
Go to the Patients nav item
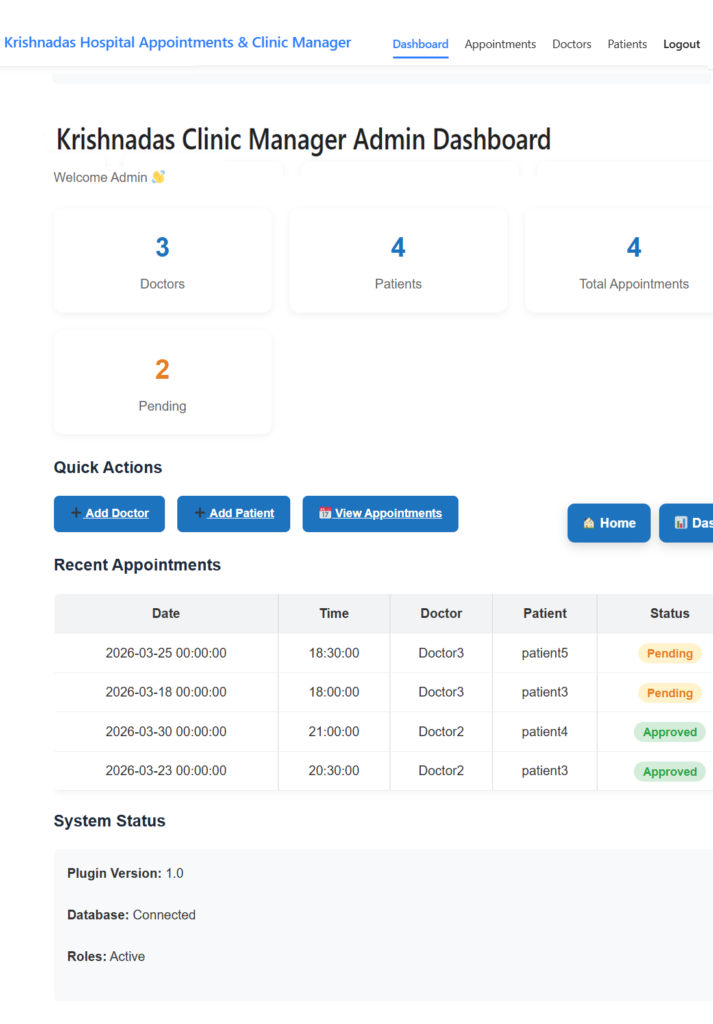click(627, 44)
